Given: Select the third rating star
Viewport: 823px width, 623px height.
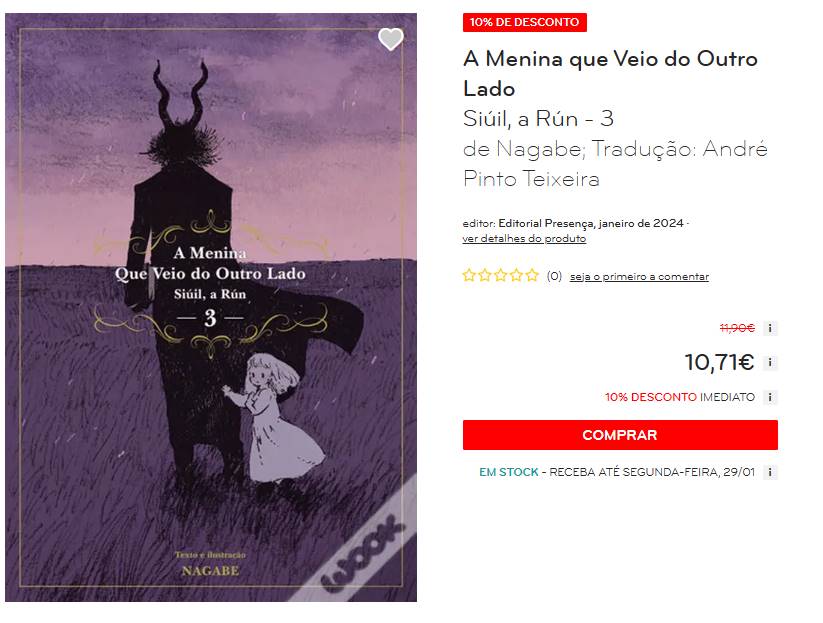Looking at the screenshot, I should (500, 276).
